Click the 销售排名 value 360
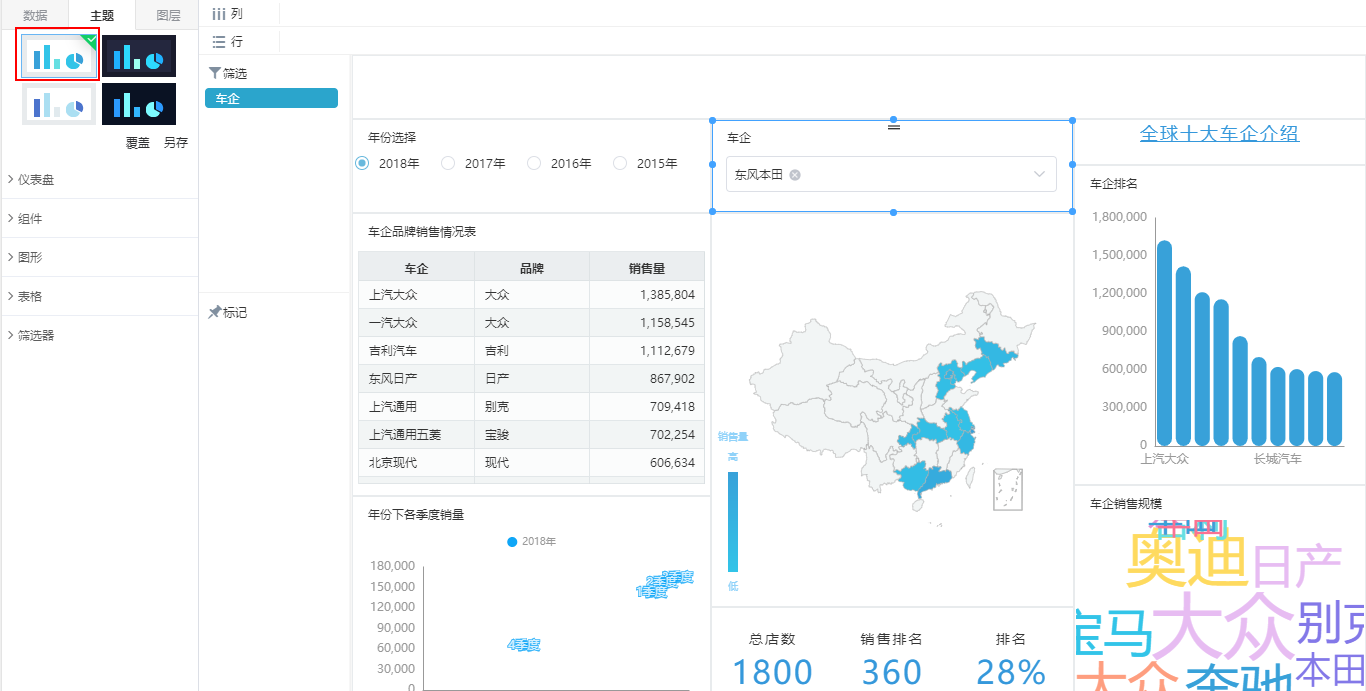Image resolution: width=1366 pixels, height=691 pixels. (891, 671)
